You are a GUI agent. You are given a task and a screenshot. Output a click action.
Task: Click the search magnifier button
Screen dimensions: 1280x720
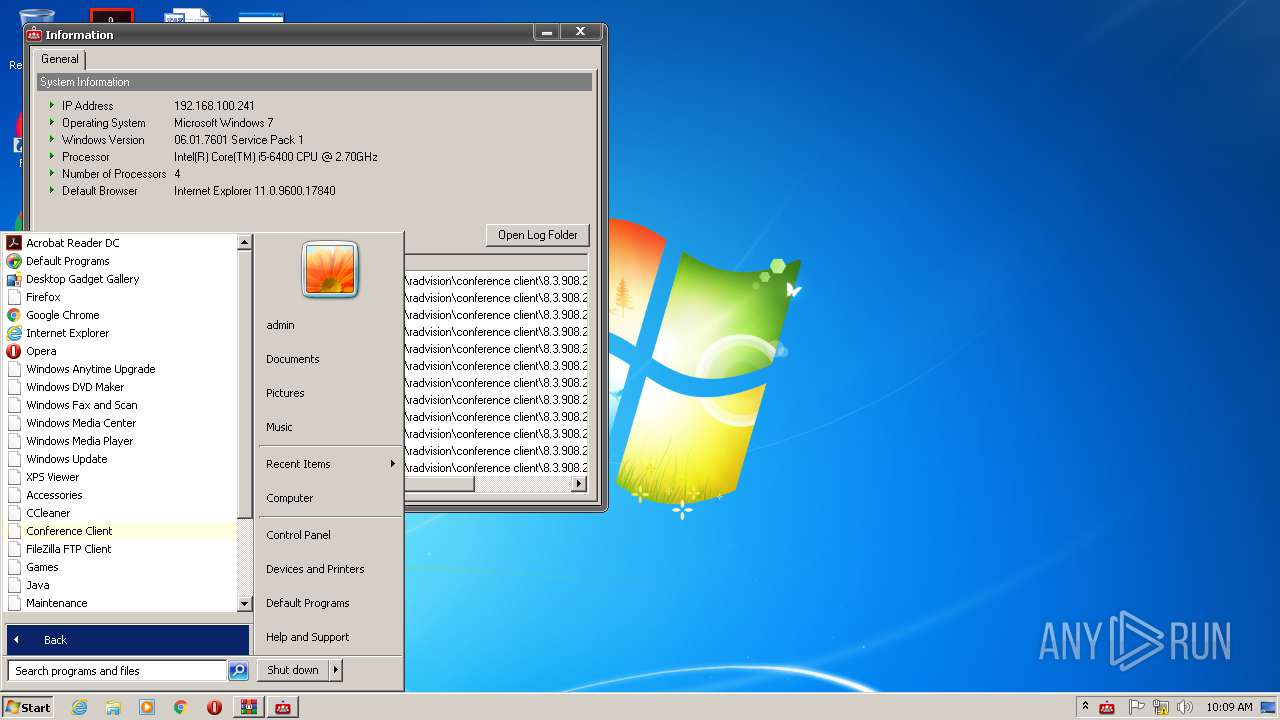click(238, 671)
